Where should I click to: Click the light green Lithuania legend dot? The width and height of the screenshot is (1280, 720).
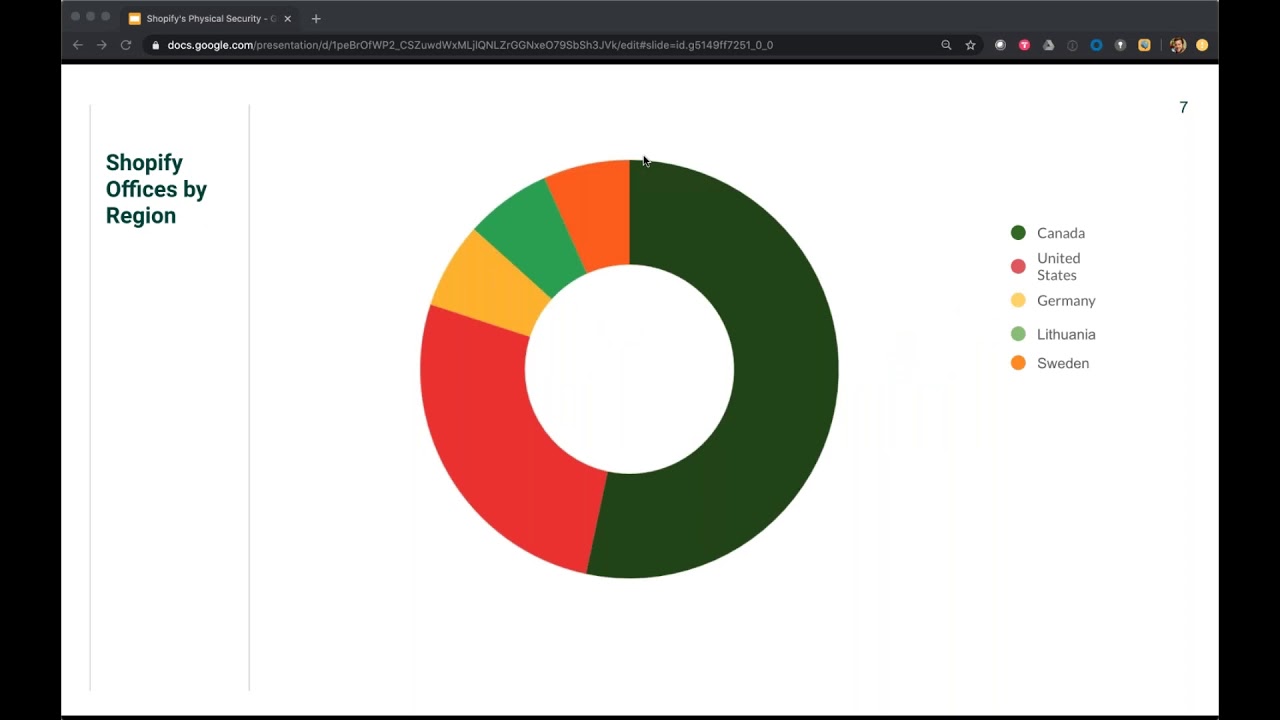tap(1018, 334)
